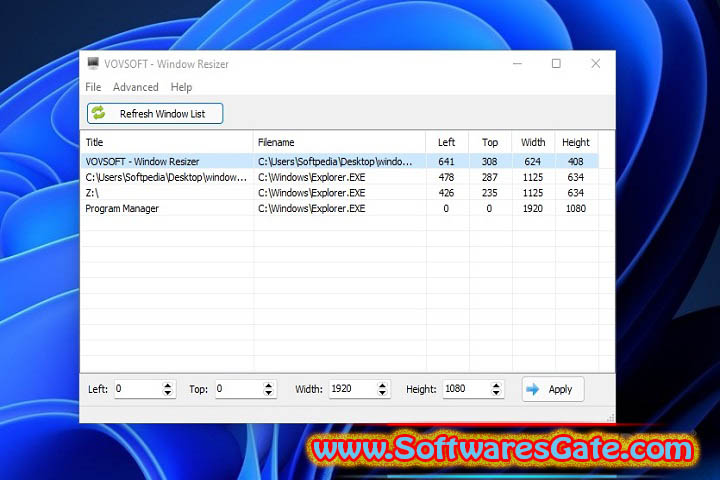
Task: Click Top value 235 in Z:\ row
Action: point(489,193)
